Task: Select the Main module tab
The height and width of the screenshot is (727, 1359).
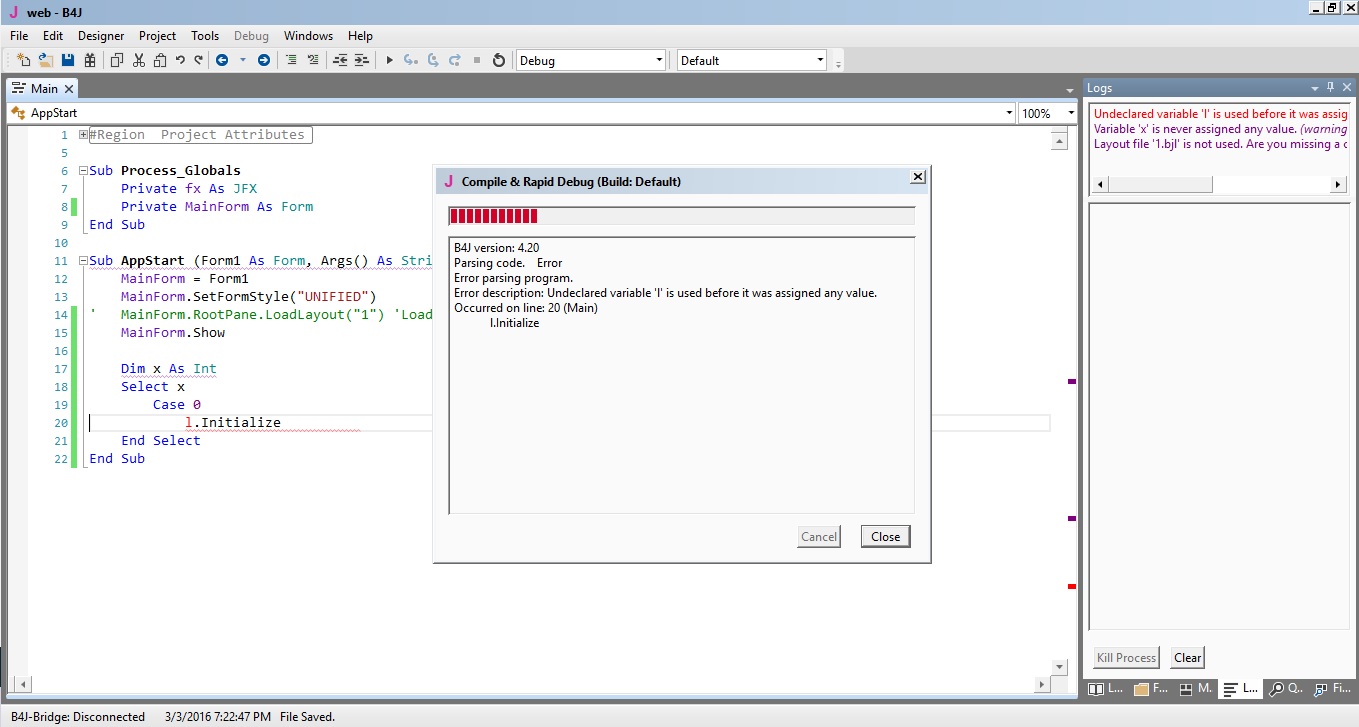Action: (x=43, y=89)
